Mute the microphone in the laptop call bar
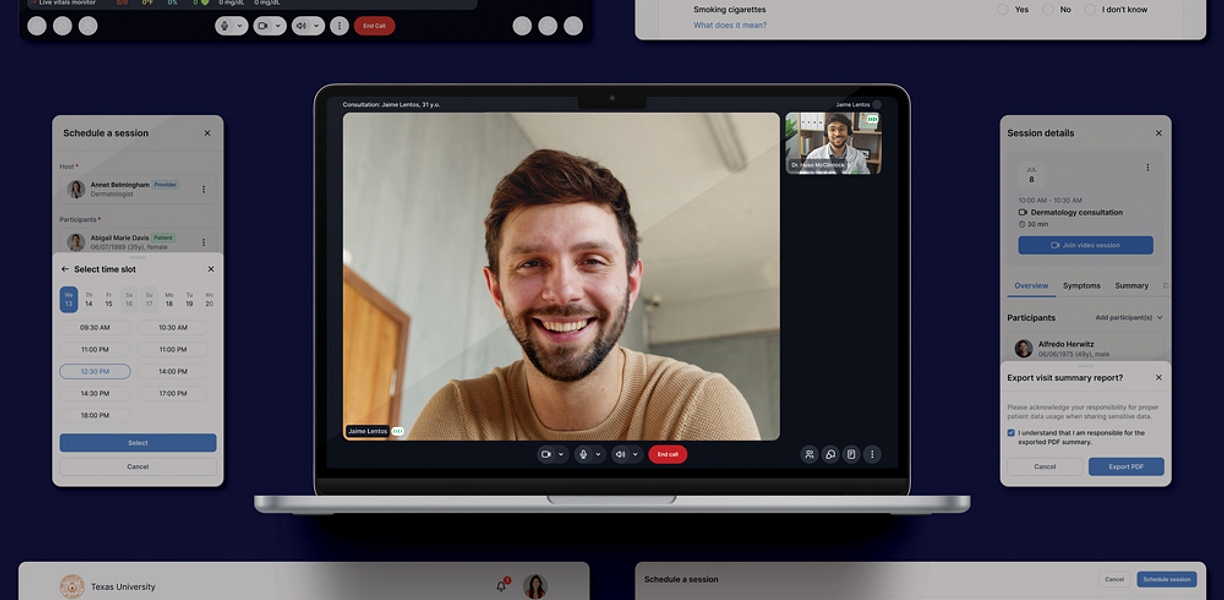Screen dimensions: 1224x600 [x=584, y=454]
